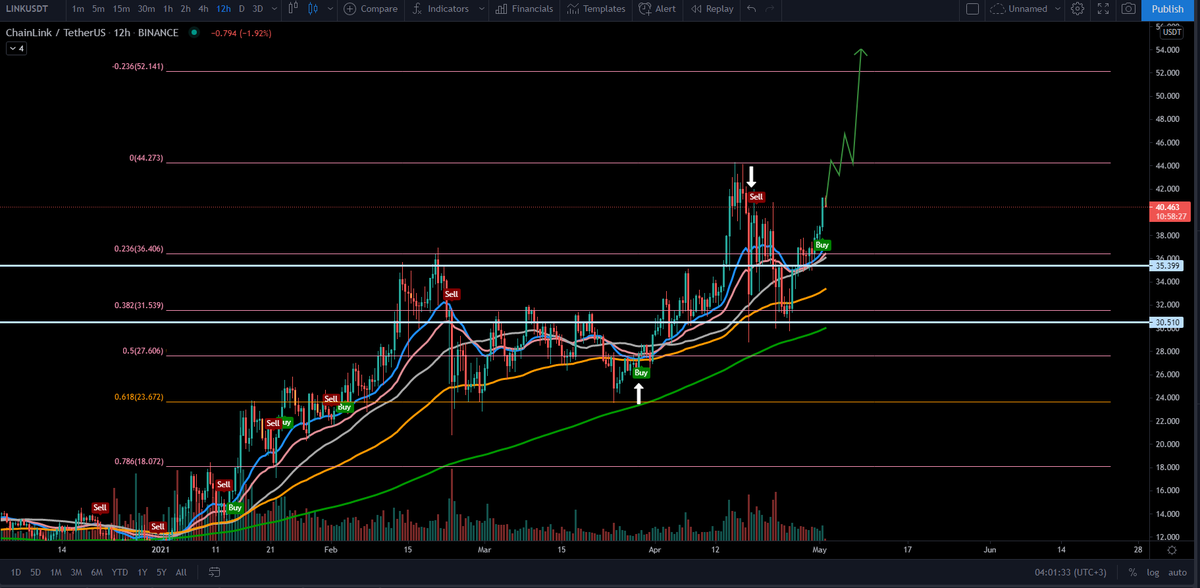The image size is (1200, 588).
Task: Select the 3D timeframe
Action: tap(258, 9)
